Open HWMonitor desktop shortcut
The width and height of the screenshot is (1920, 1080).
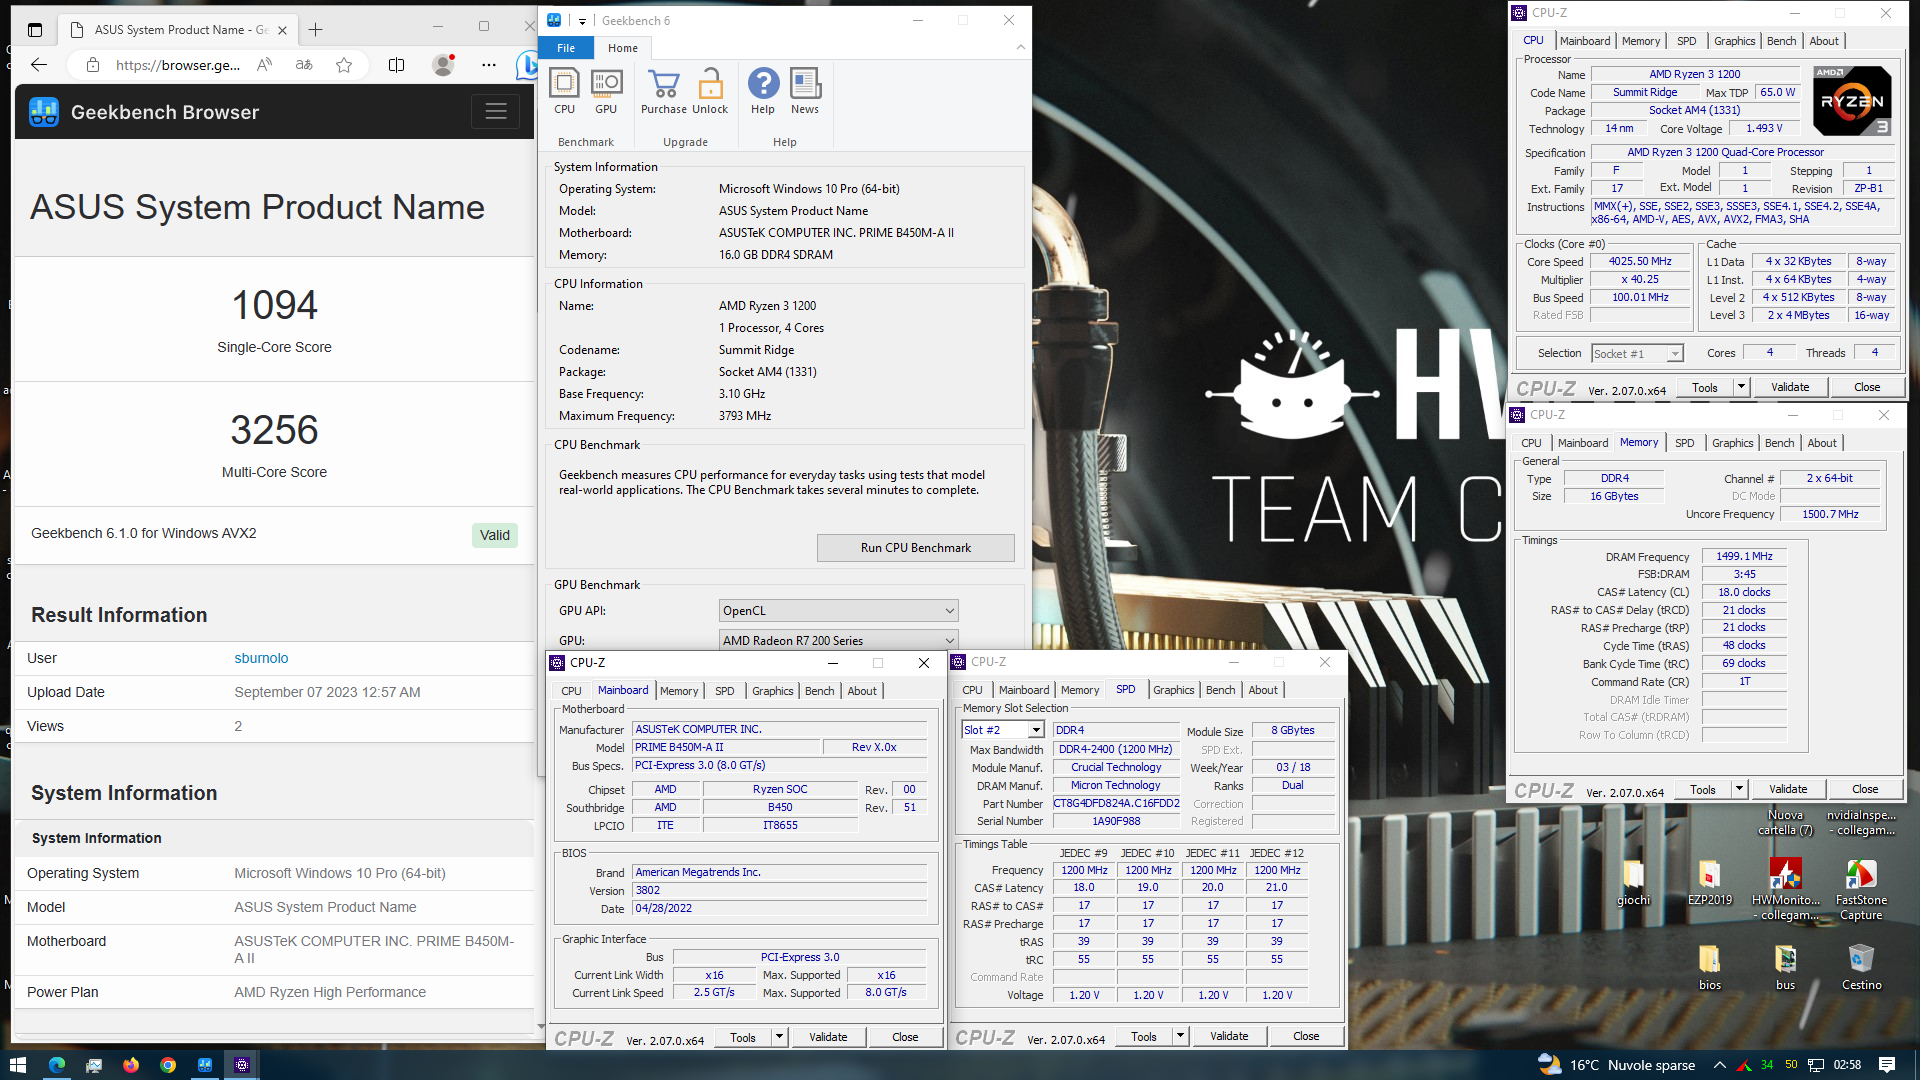[1785, 889]
